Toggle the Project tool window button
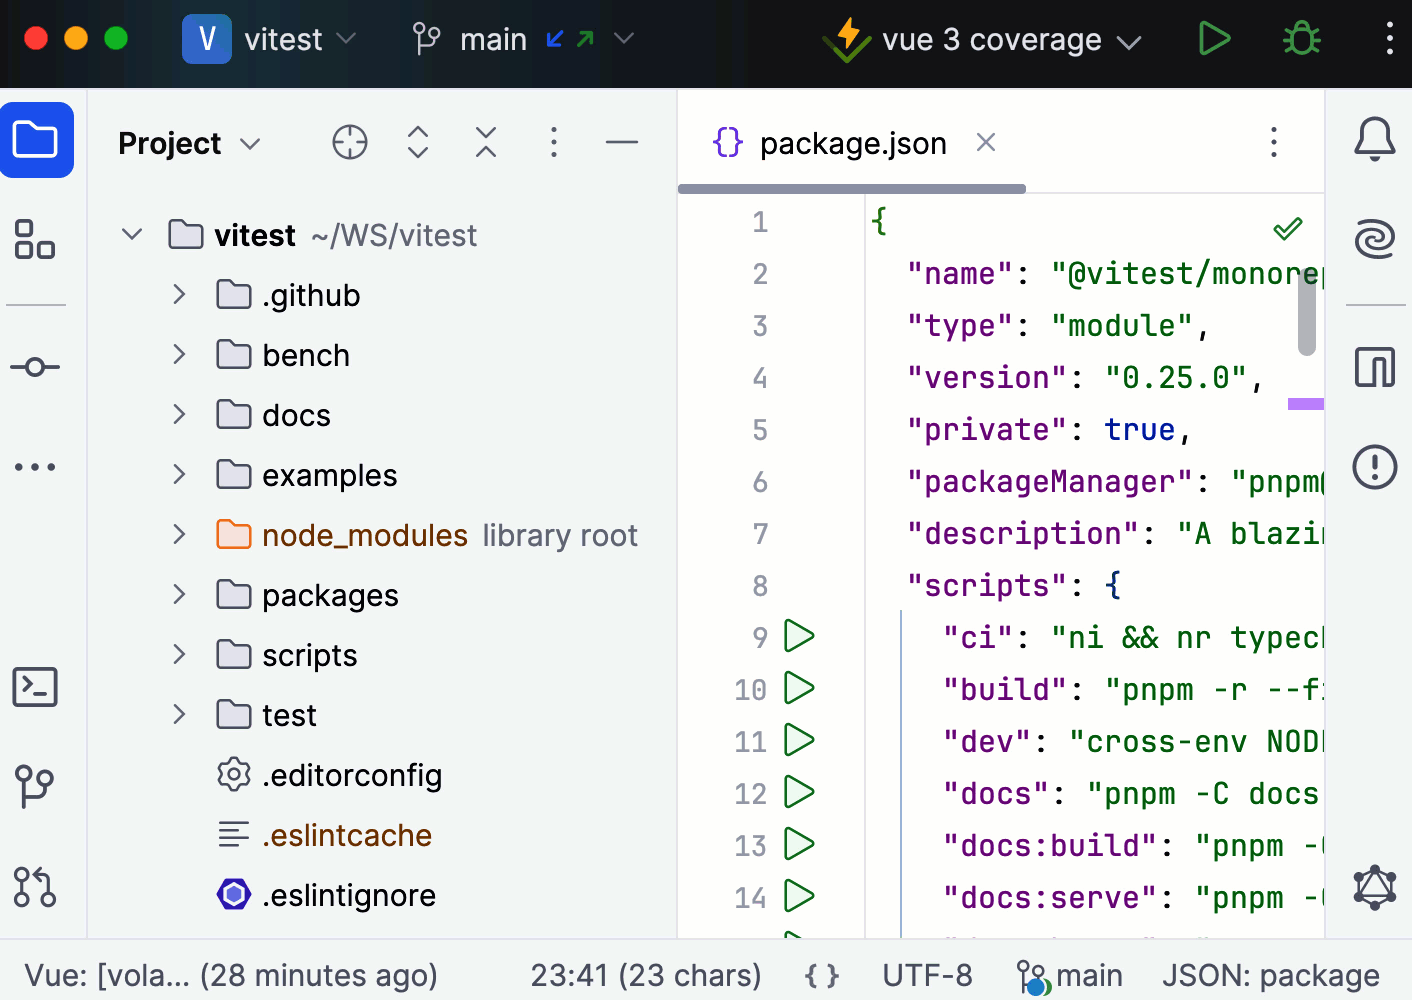 [x=37, y=140]
